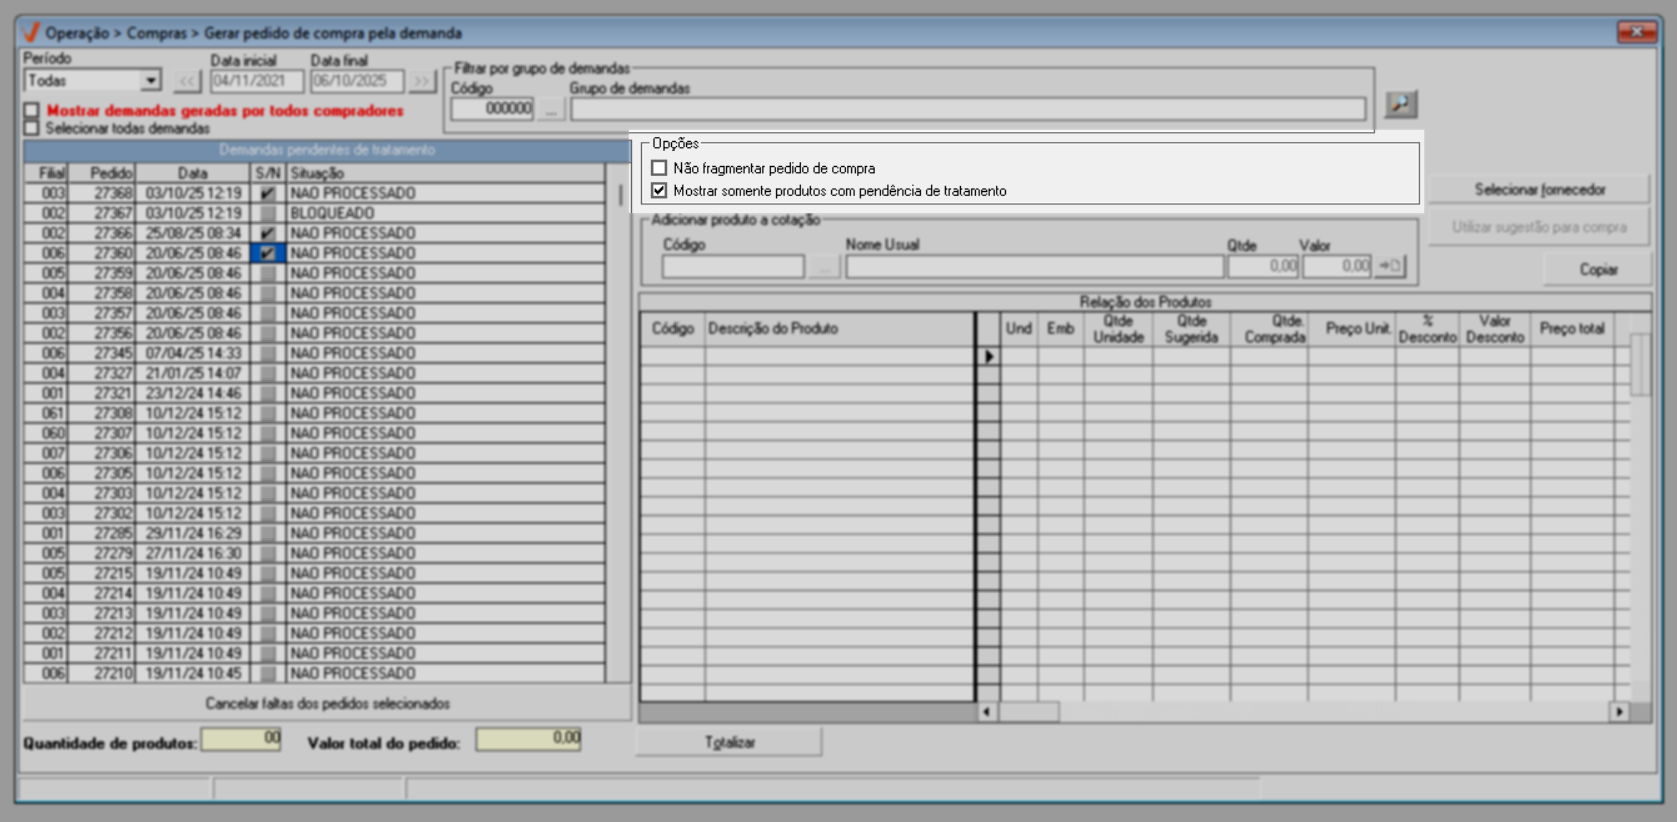Sort by the Situação column header
Screen dimensions: 1677x822
click(444, 173)
